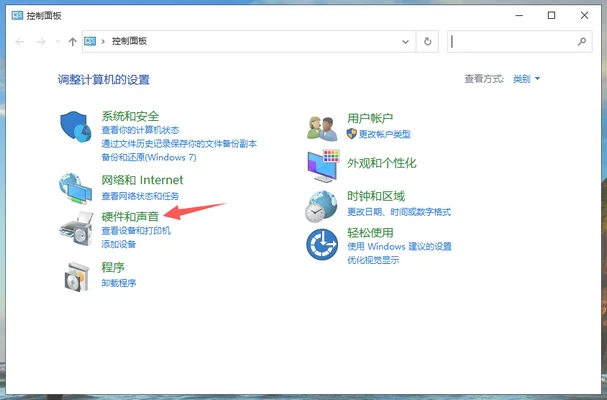Open the Network and Internet globe icon
The image size is (607, 400).
pos(76,188)
